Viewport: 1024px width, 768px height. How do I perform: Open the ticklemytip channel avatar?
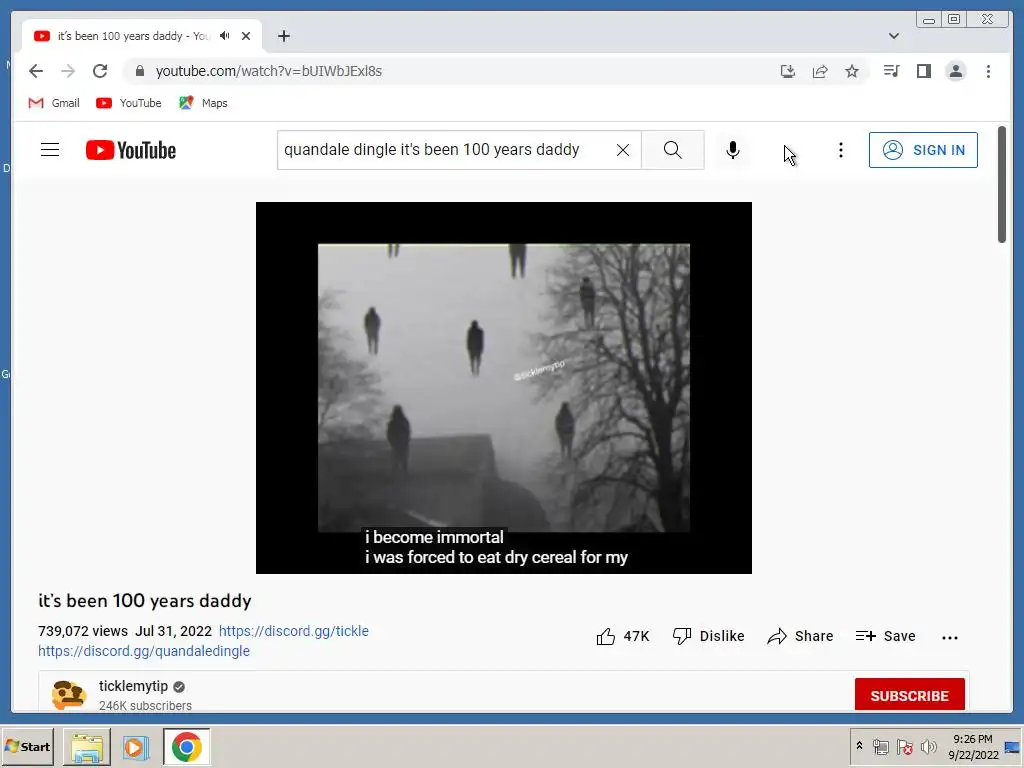click(x=69, y=695)
